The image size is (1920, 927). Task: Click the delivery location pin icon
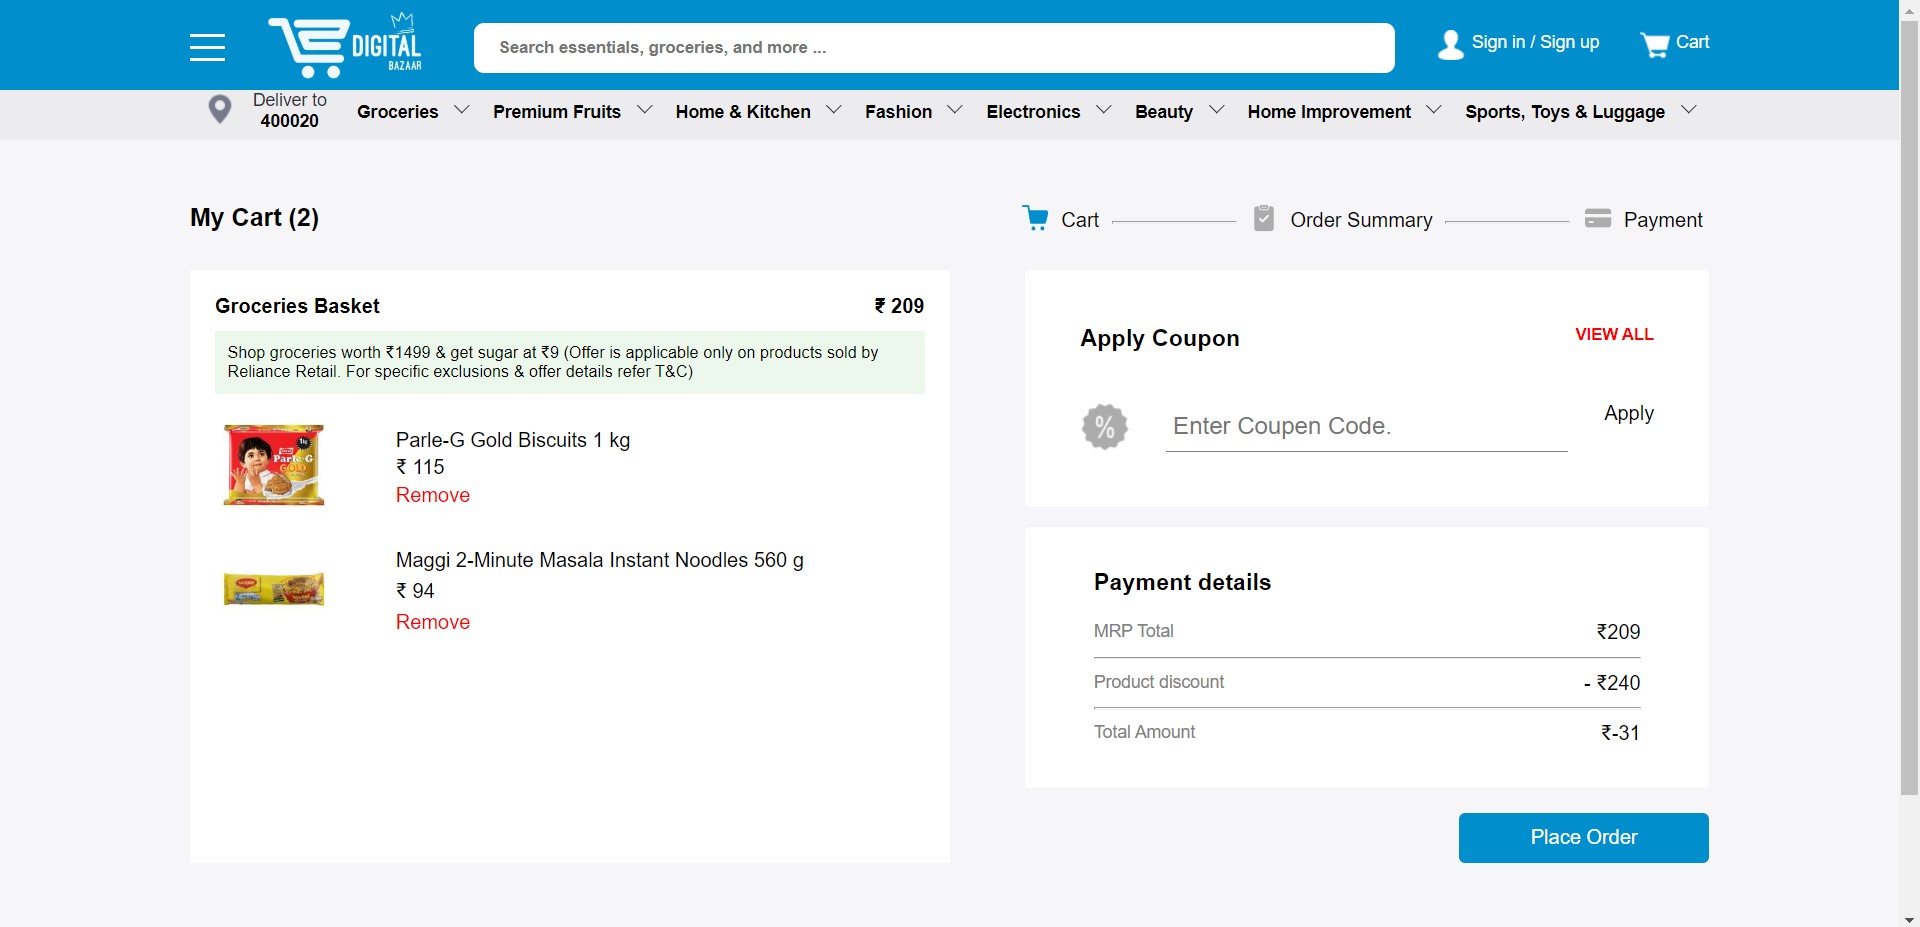pyautogui.click(x=220, y=109)
